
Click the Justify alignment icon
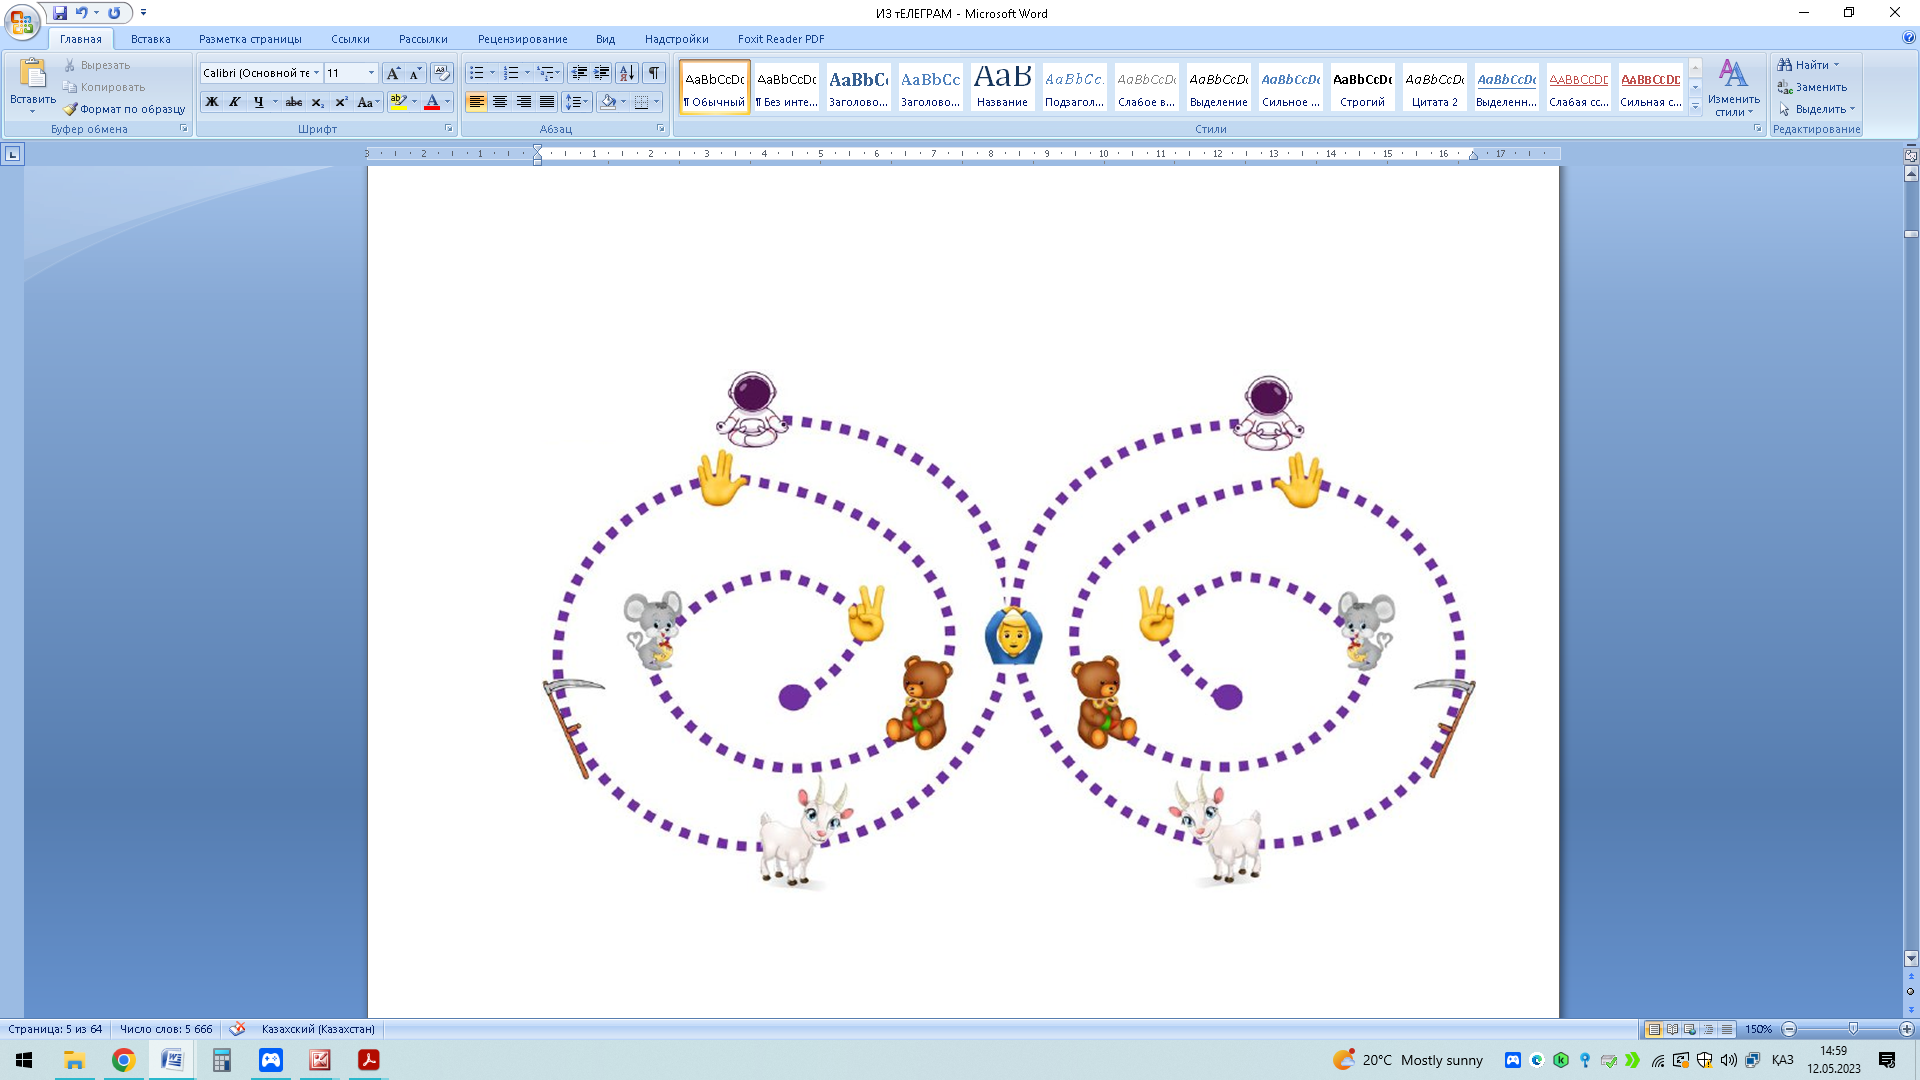[x=547, y=102]
